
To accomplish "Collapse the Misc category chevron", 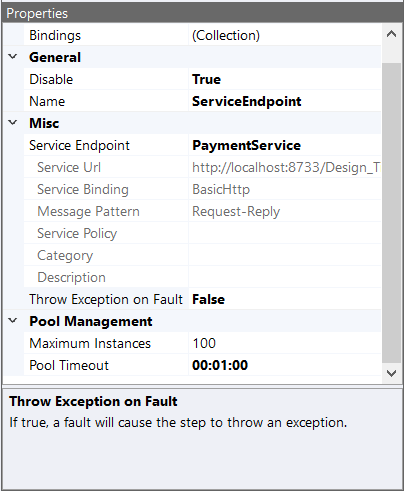I will pyautogui.click(x=13, y=123).
